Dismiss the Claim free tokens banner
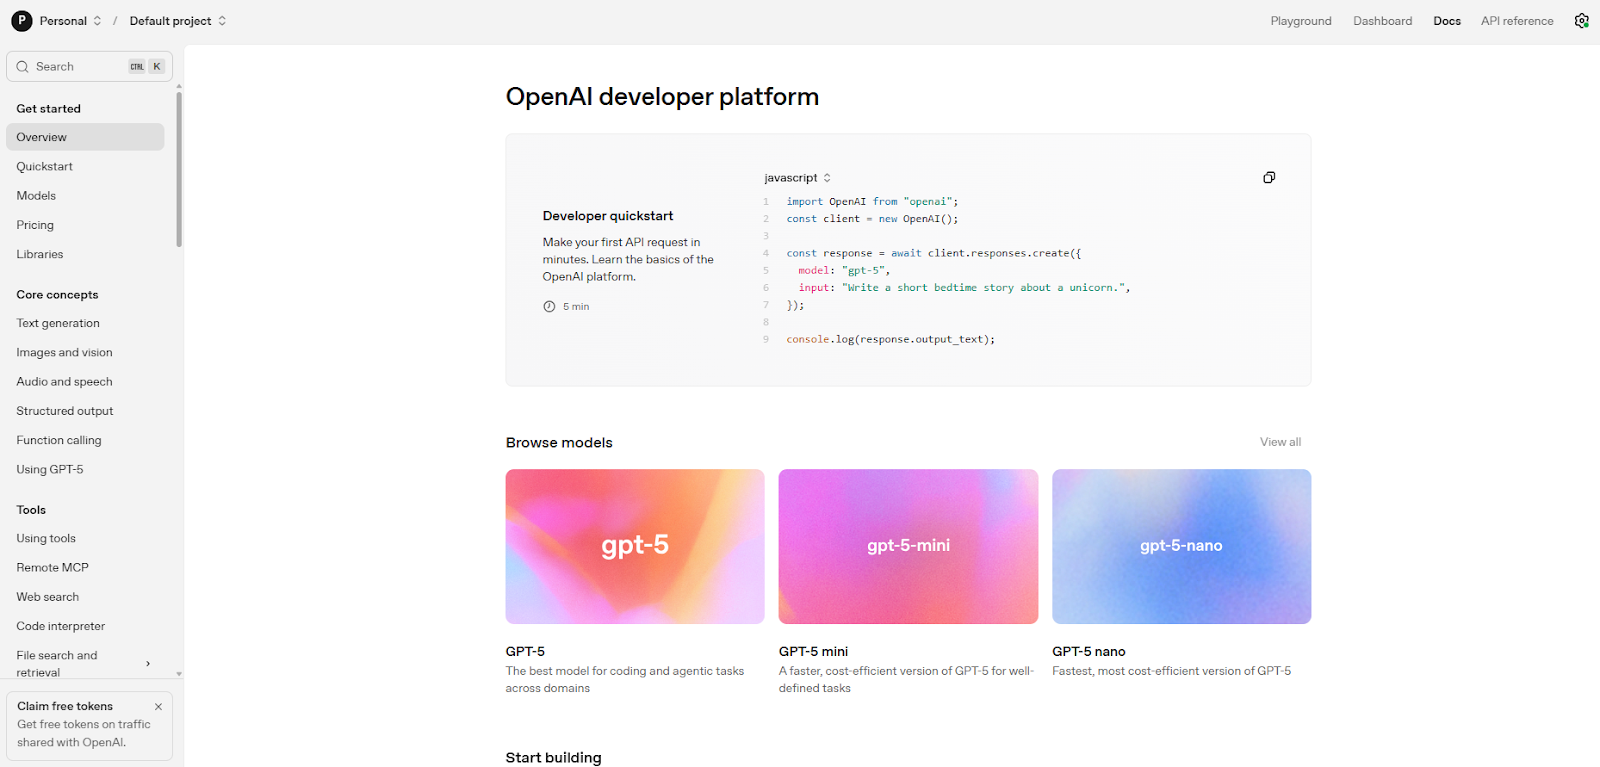This screenshot has width=1600, height=767. 158,707
